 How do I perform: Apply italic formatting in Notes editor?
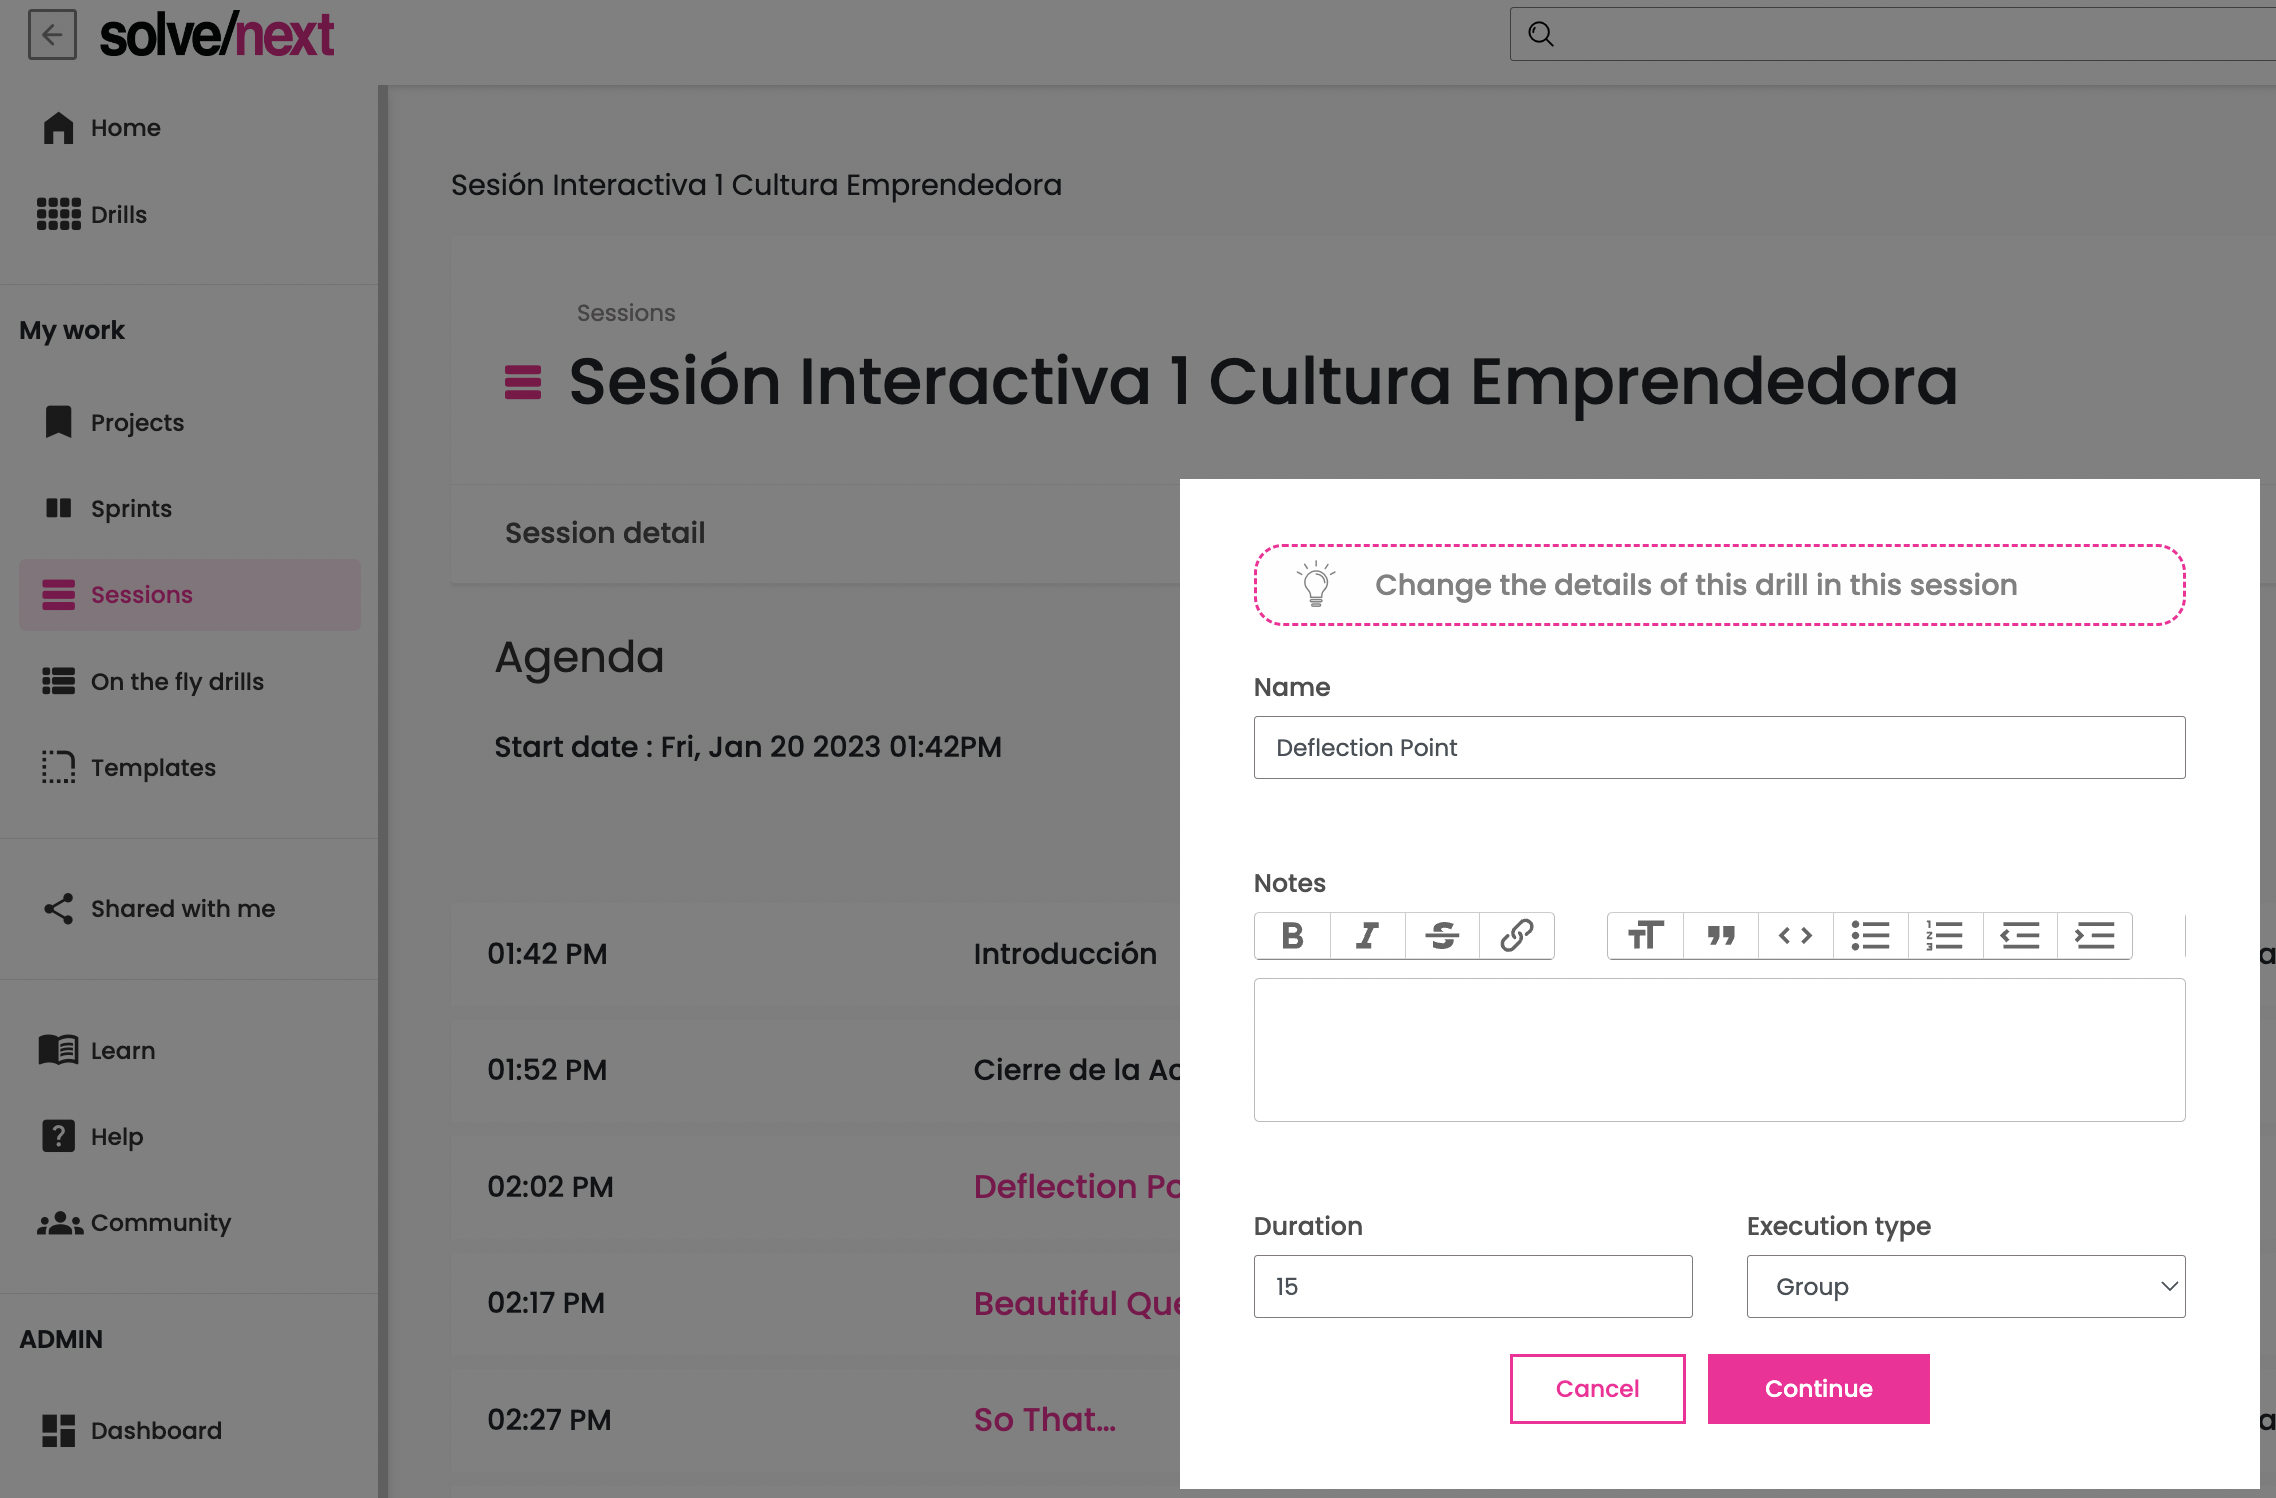point(1367,936)
